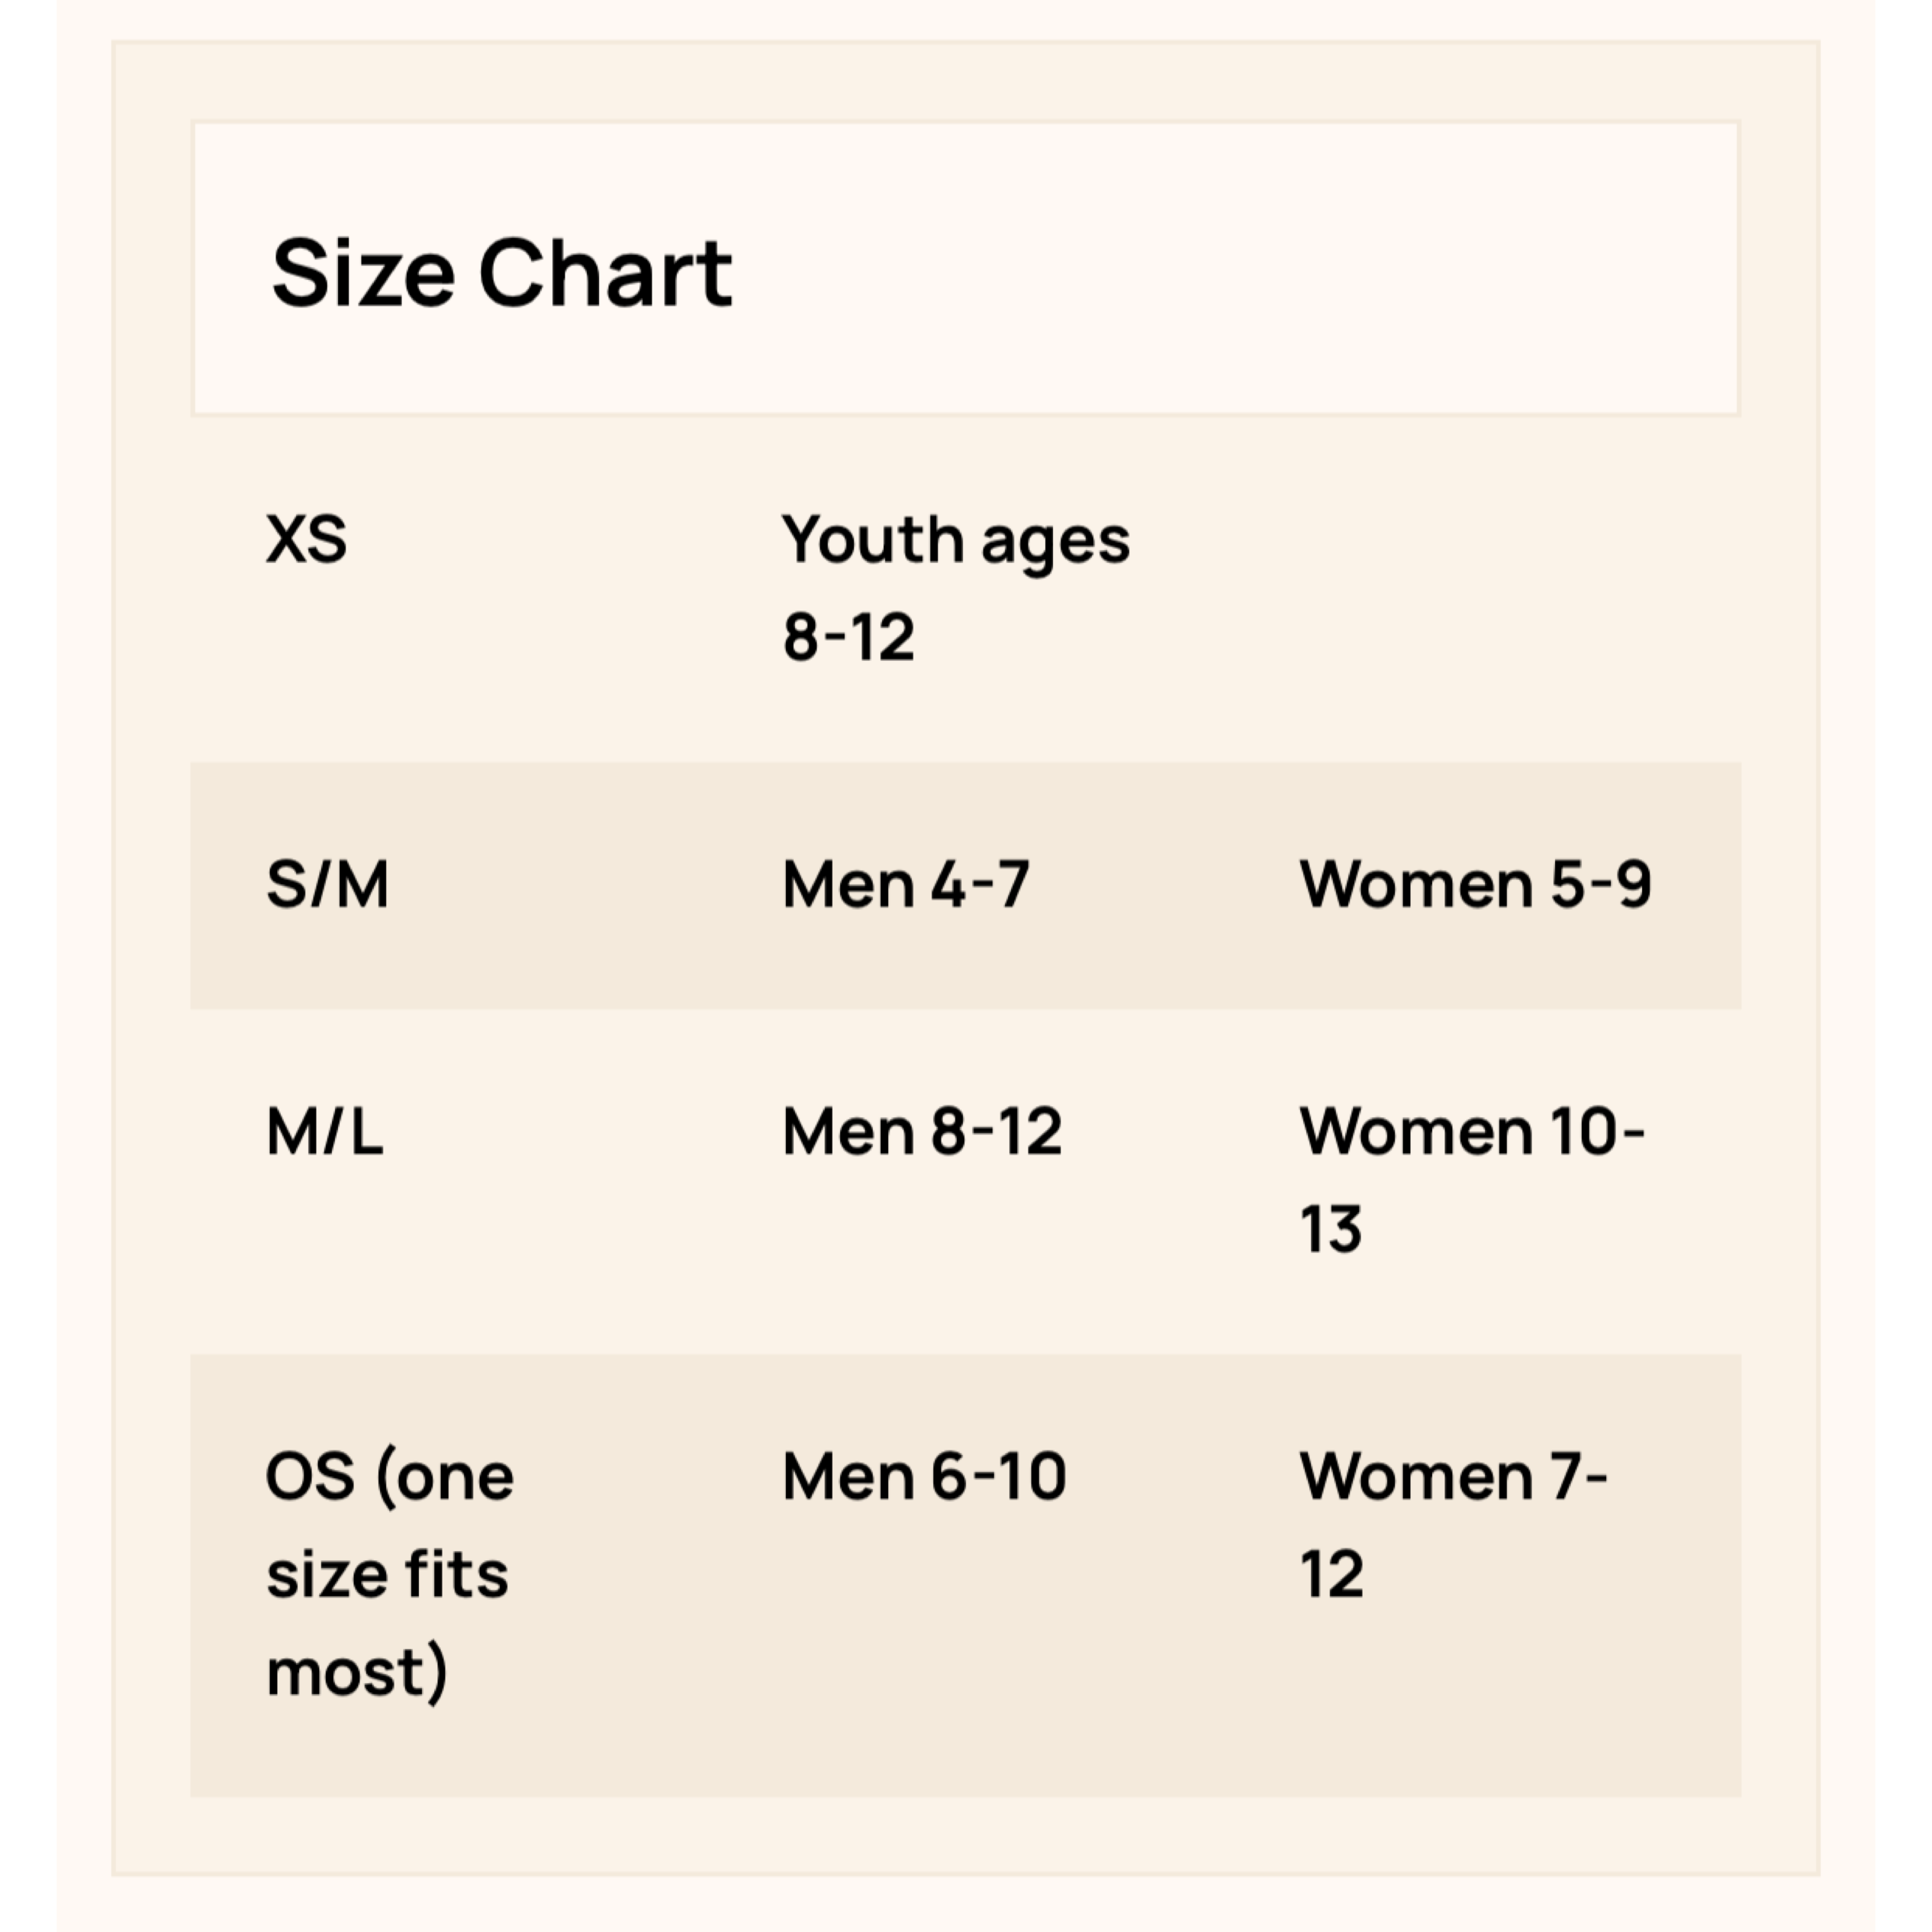Image resolution: width=1932 pixels, height=1932 pixels.
Task: Click the "size fits" line of OS label
Action: tap(387, 1575)
